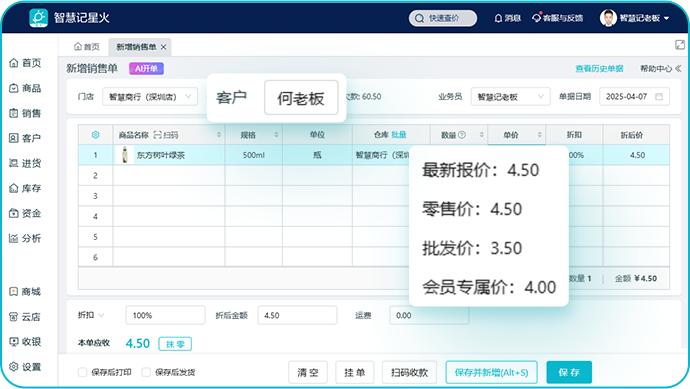
Task: Click the 清空 button
Action: coord(308,372)
